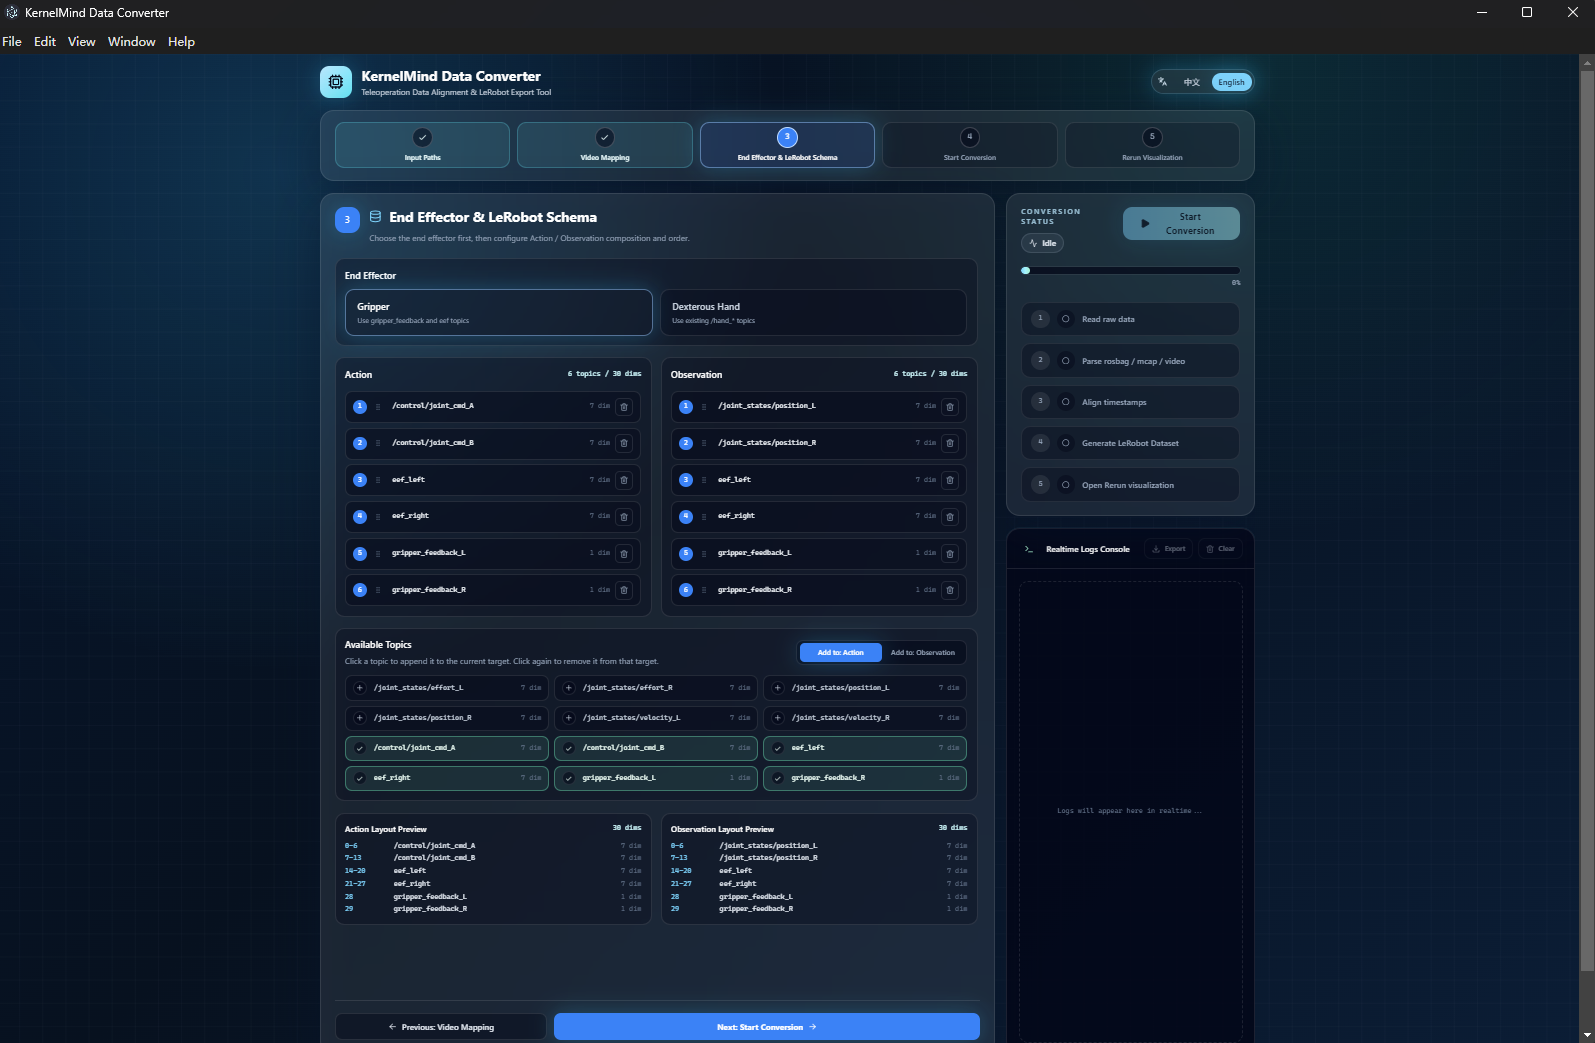Click the conversion progress bar

(x=1130, y=270)
